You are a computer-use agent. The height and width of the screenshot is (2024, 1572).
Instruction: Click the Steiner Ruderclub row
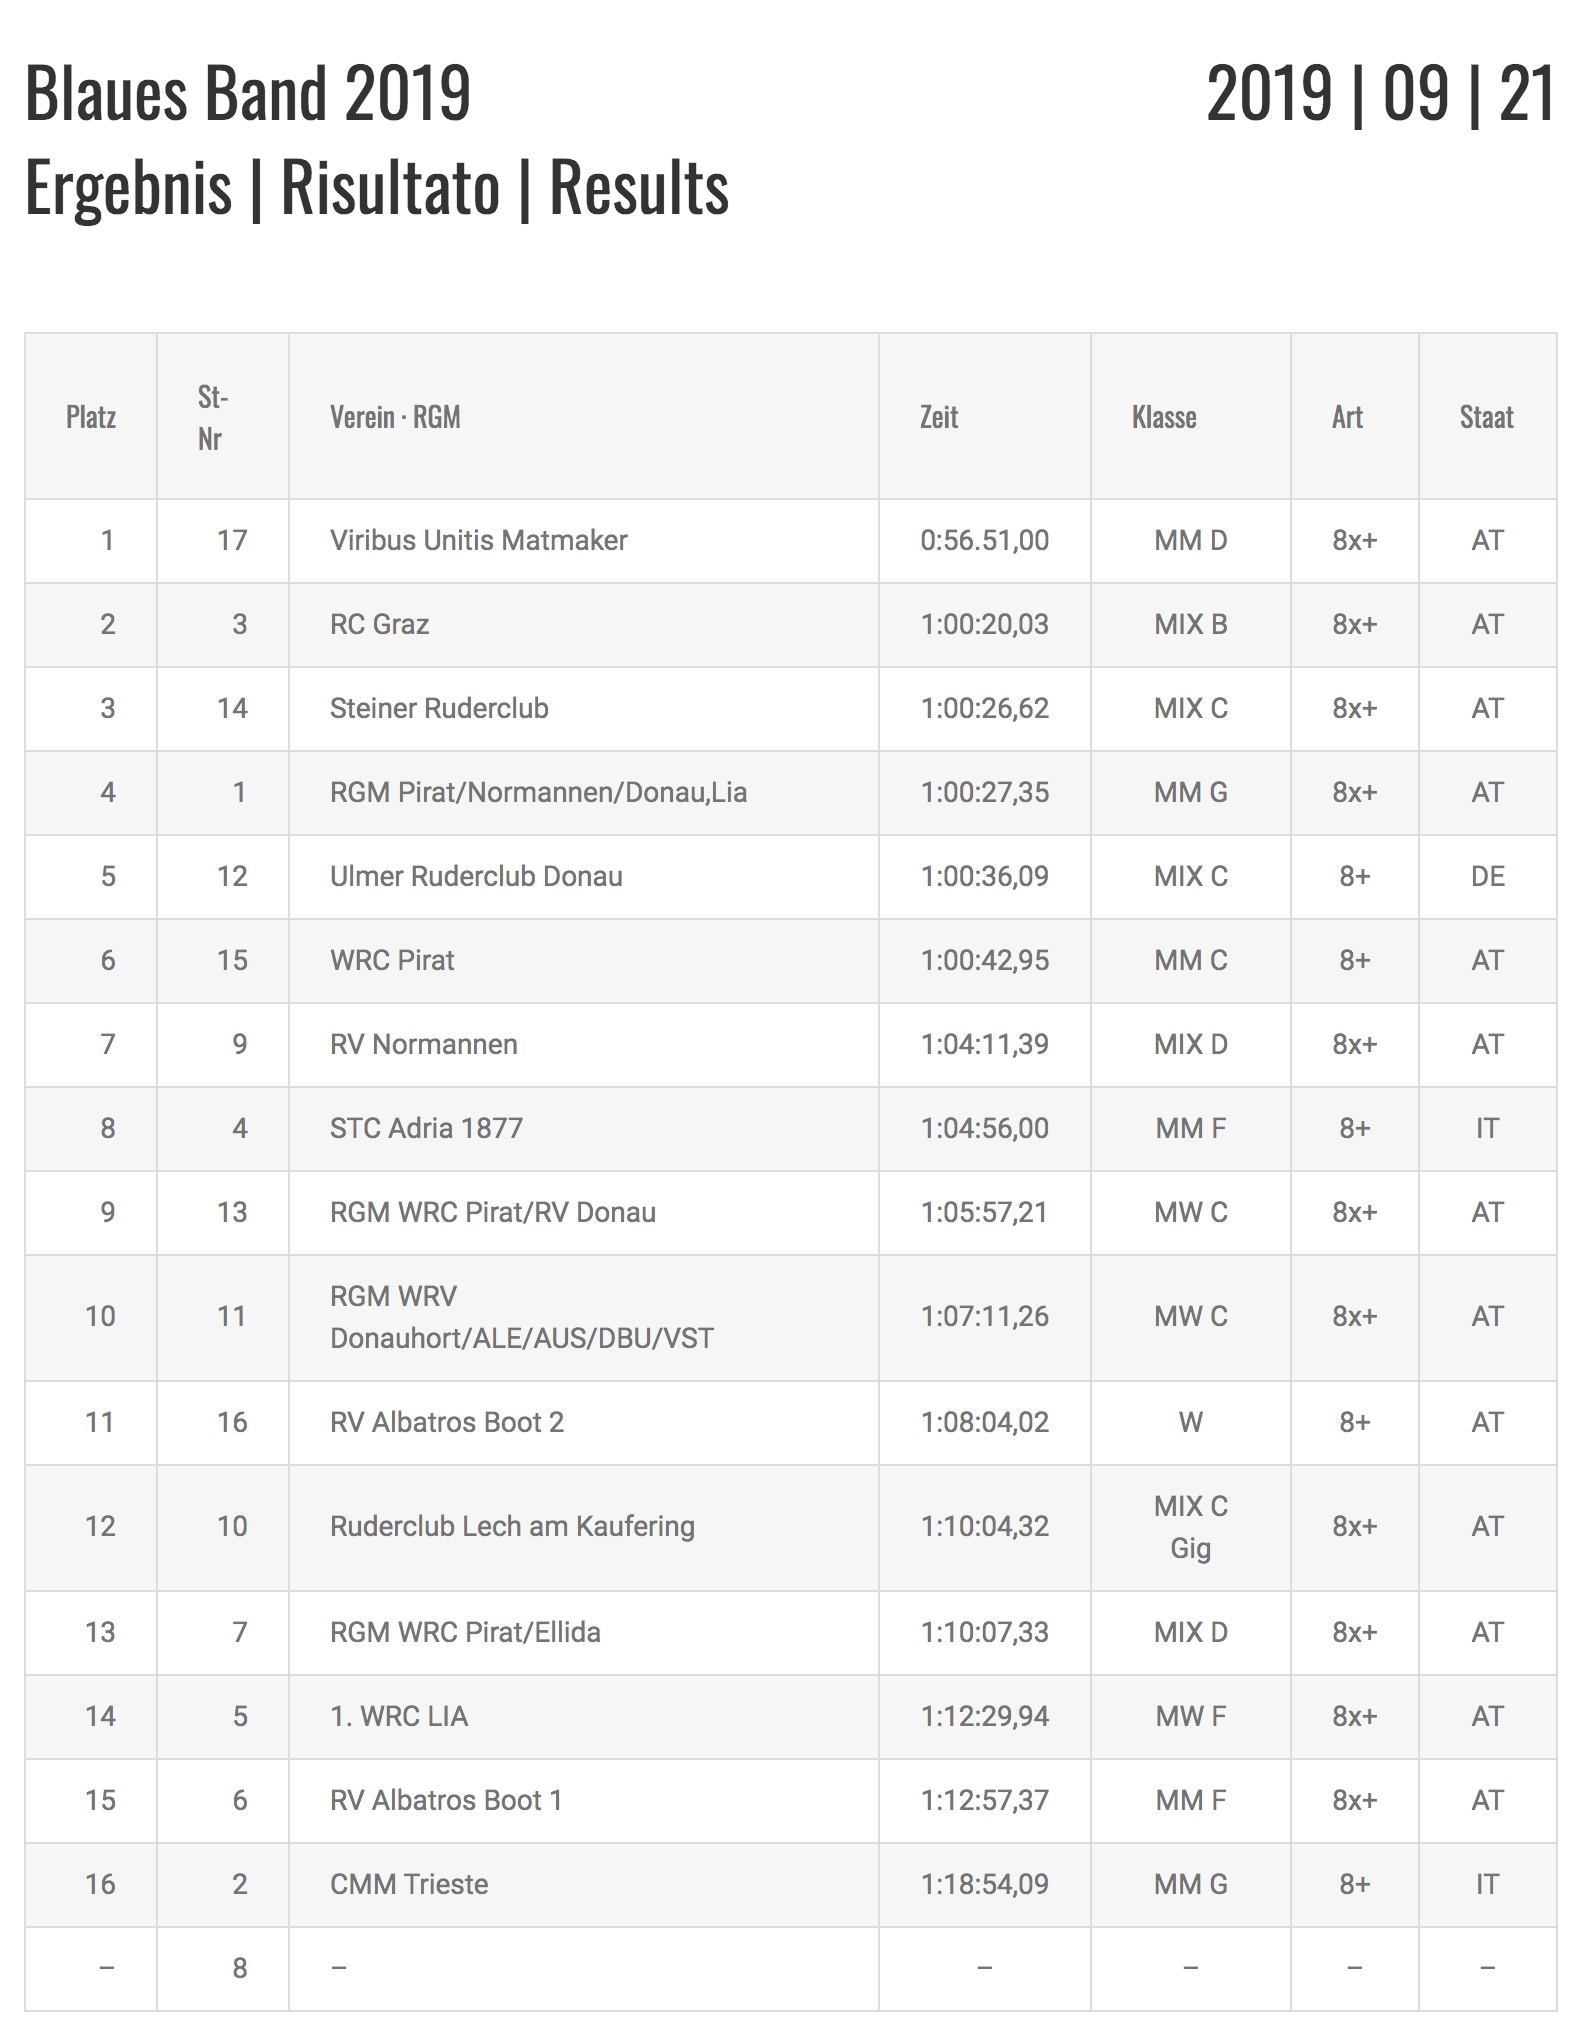coord(791,709)
